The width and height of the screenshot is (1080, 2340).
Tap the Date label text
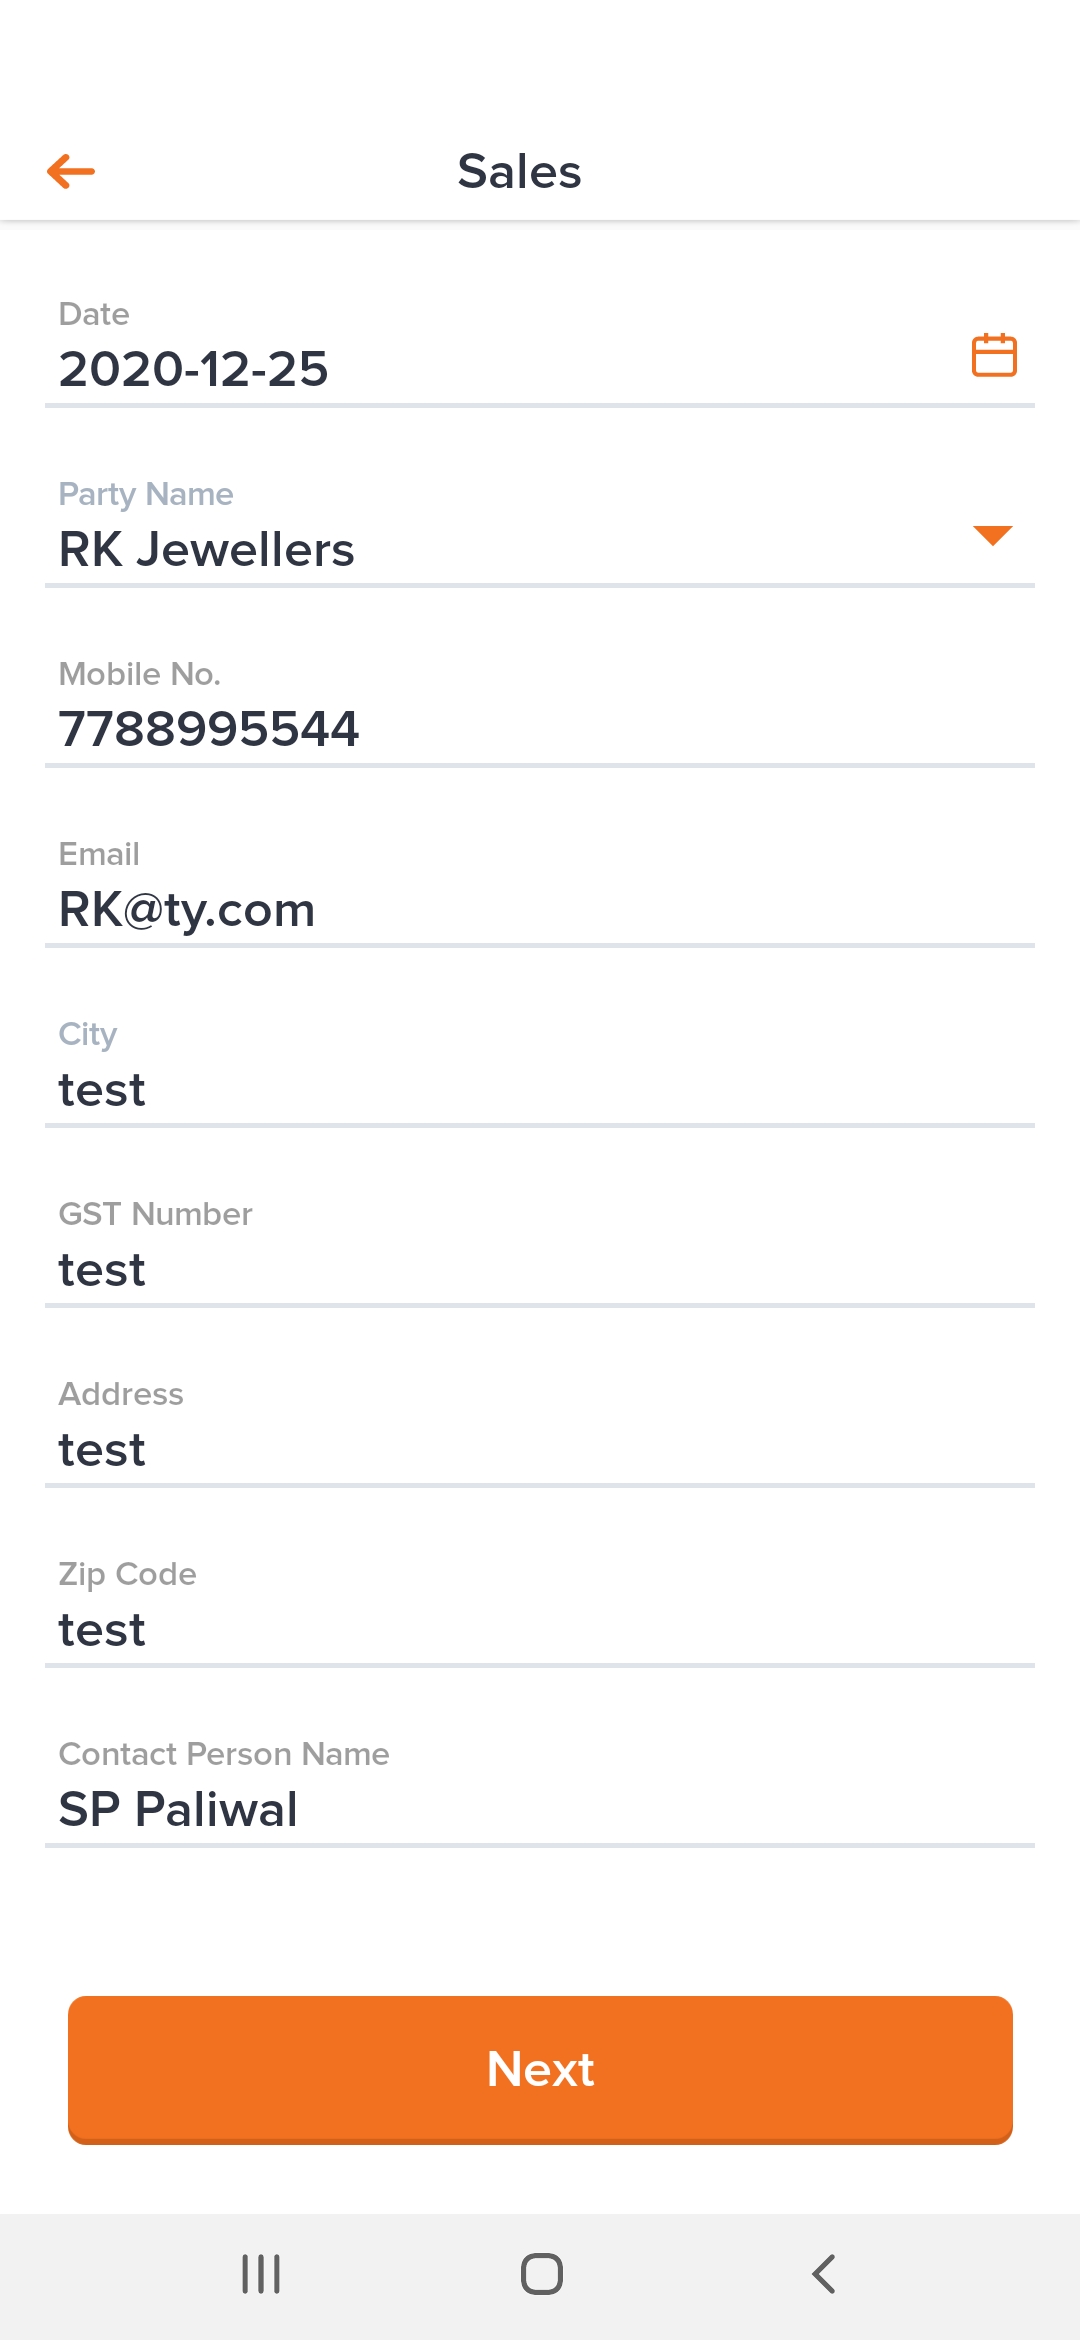[x=94, y=314]
